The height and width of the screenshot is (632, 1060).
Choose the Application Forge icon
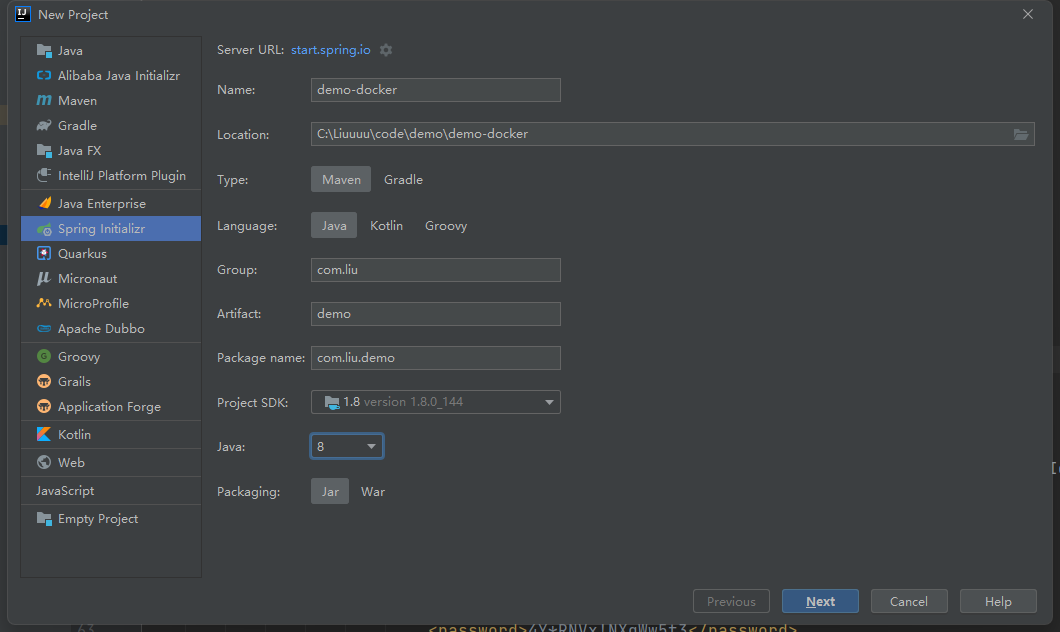tap(44, 406)
